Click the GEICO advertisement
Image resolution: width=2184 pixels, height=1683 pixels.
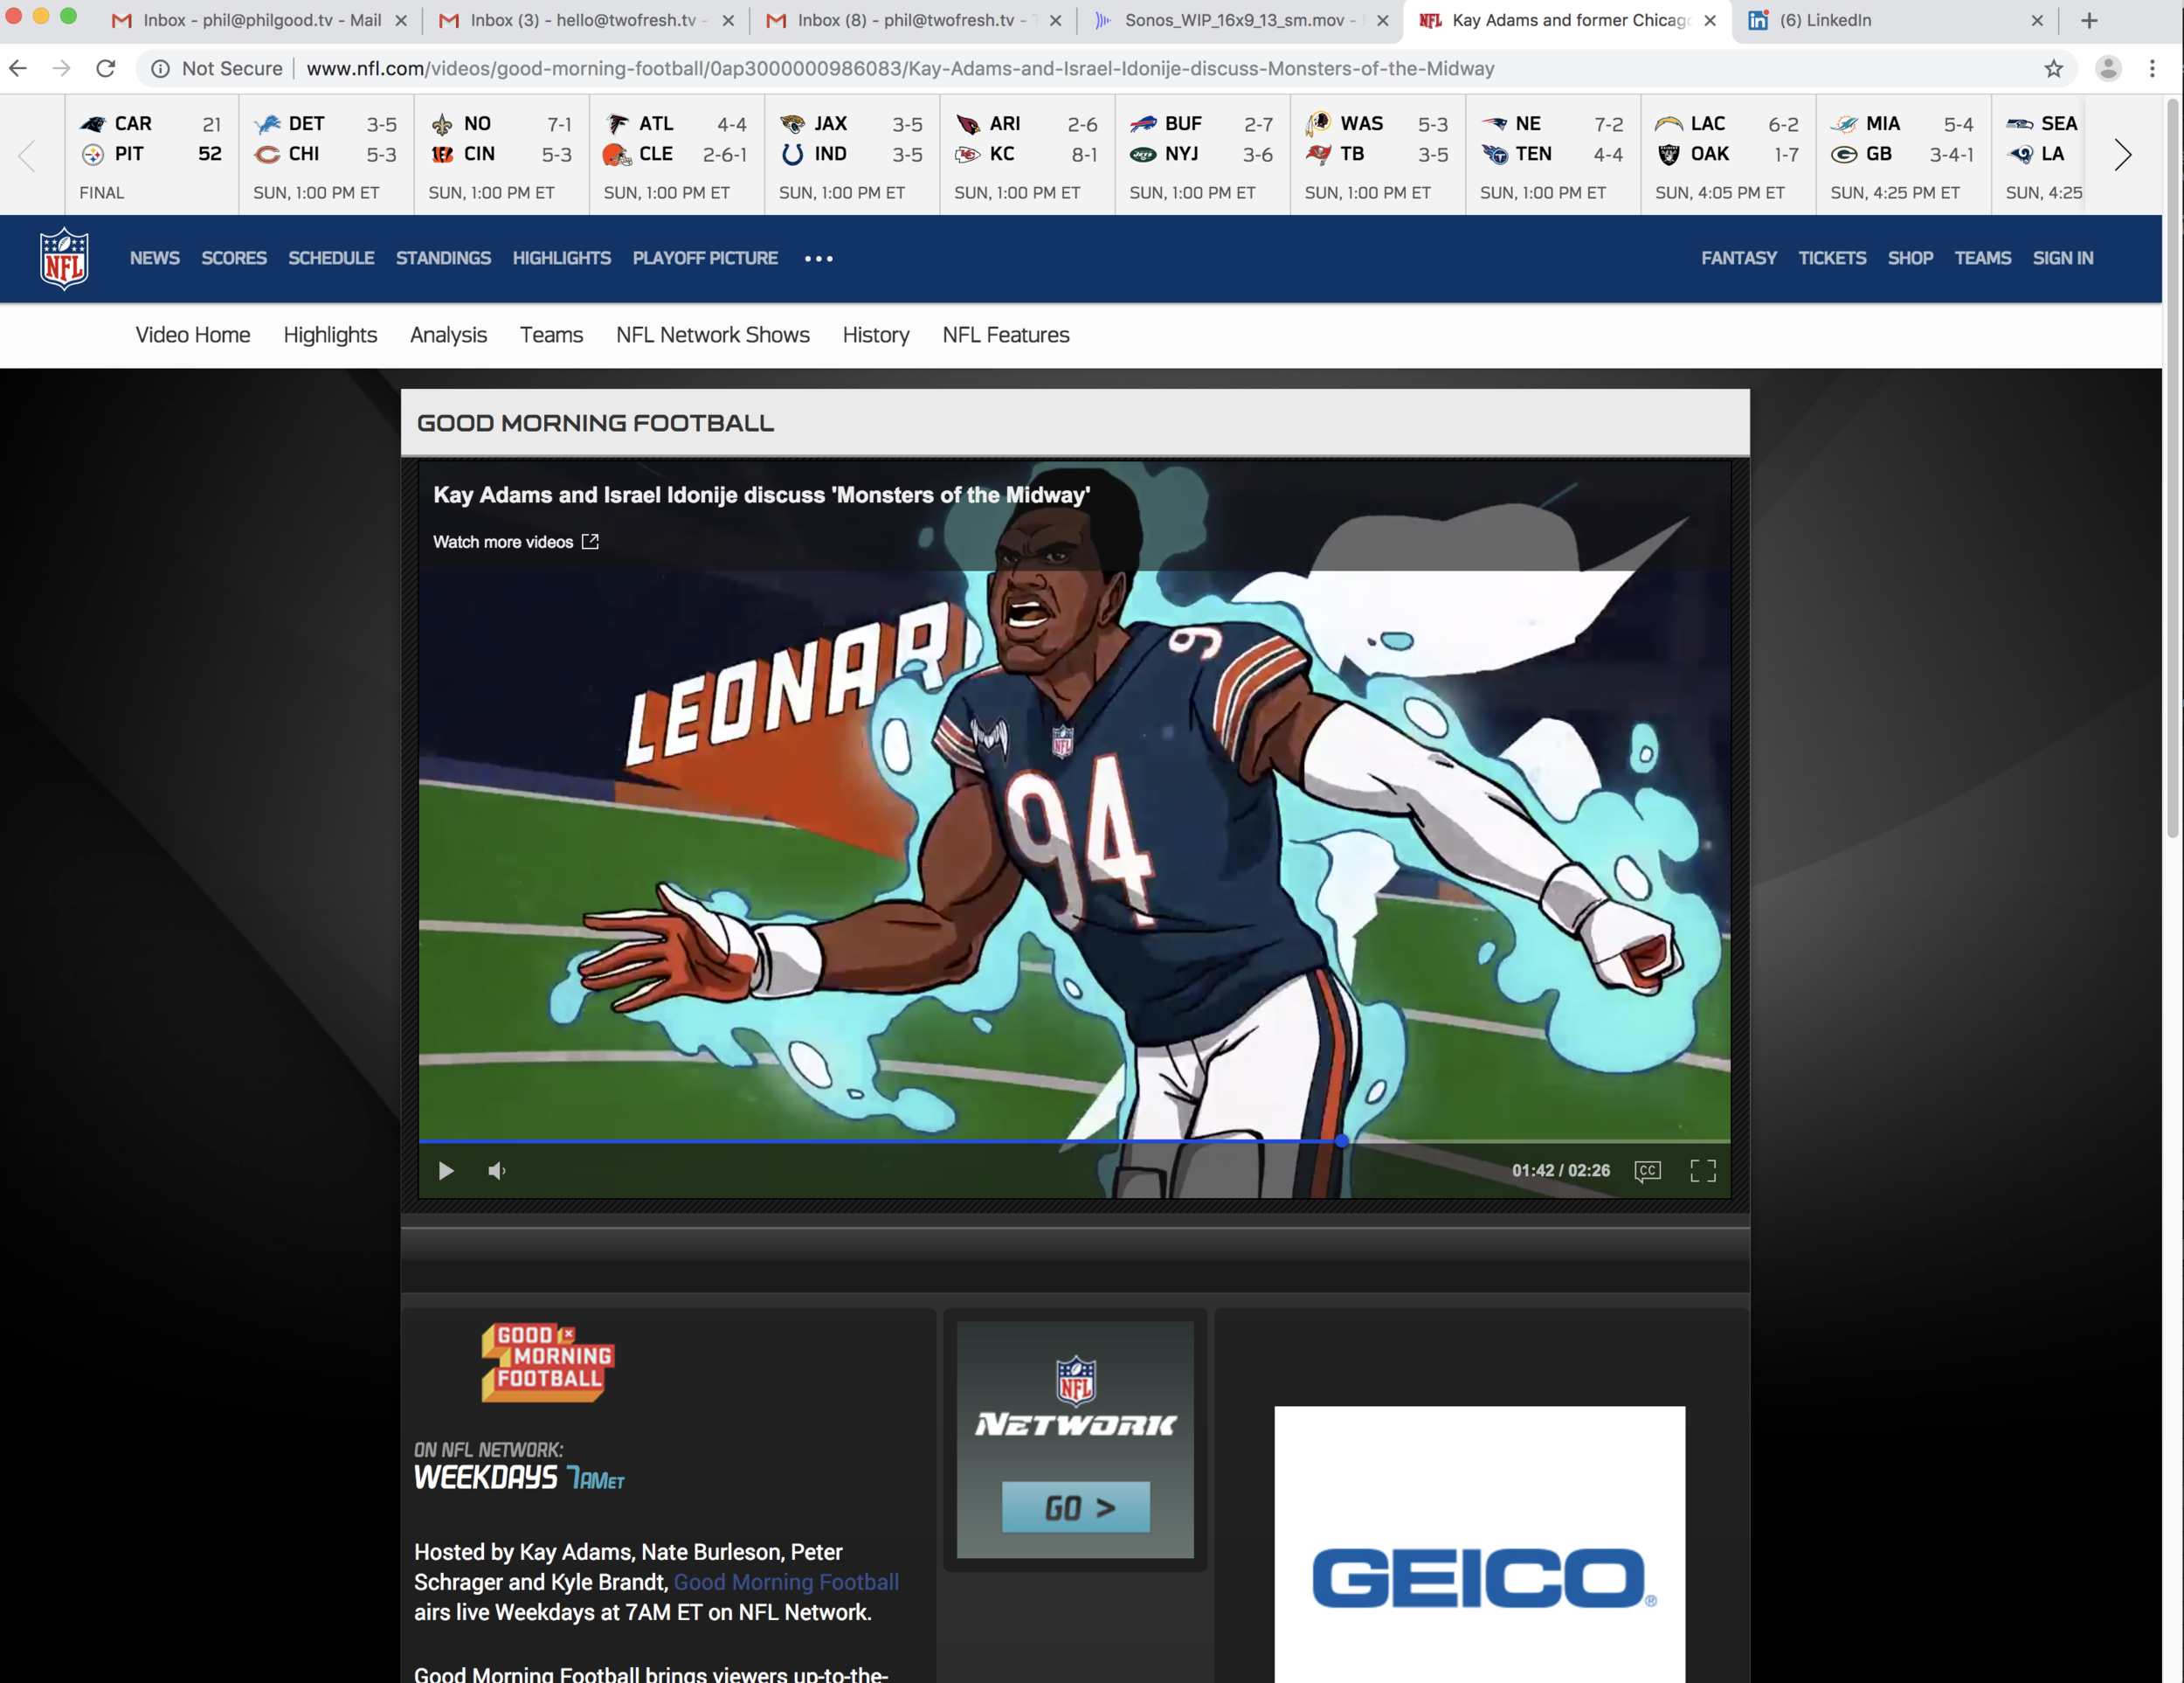[1479, 1544]
